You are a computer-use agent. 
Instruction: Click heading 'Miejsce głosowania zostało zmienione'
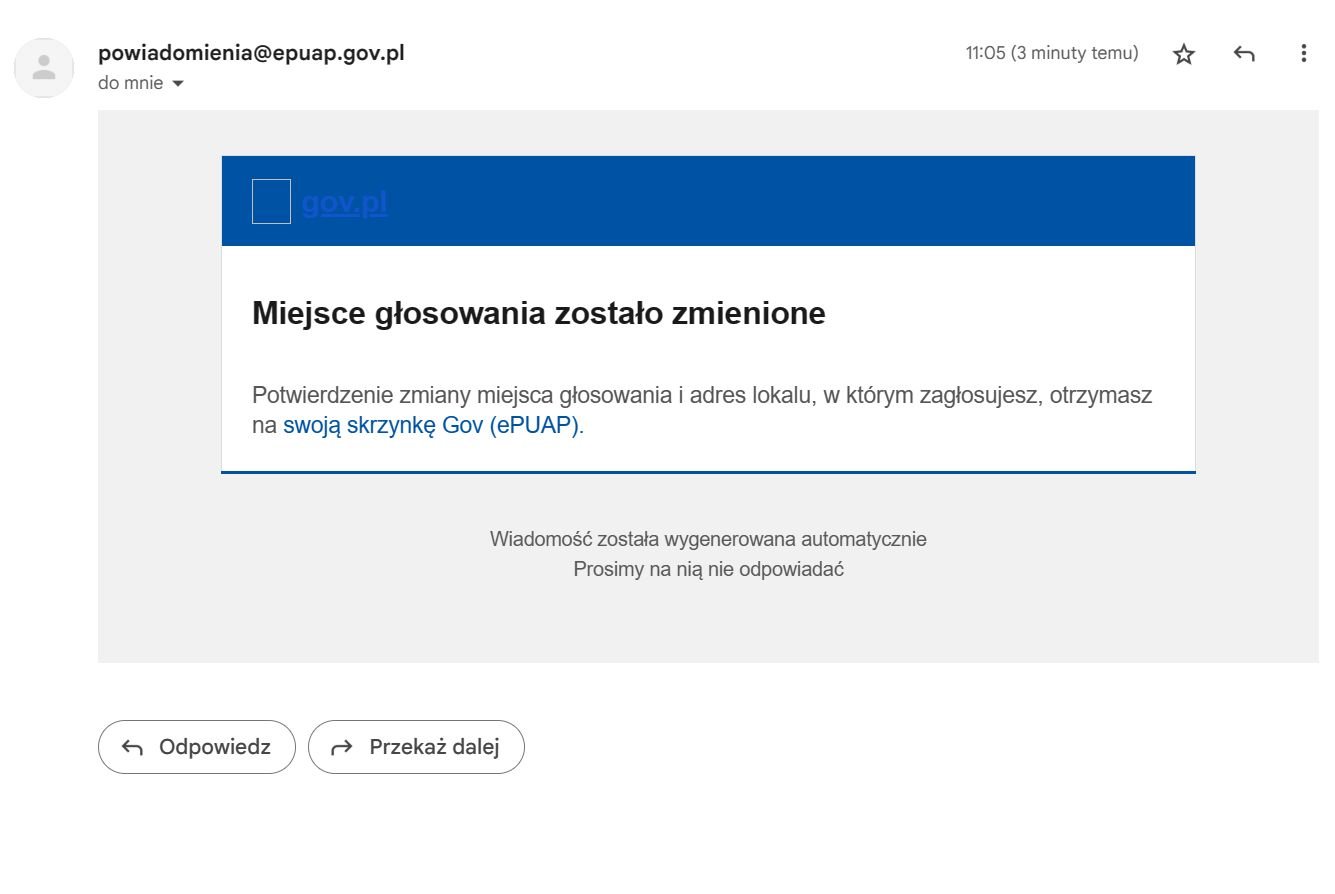point(539,313)
